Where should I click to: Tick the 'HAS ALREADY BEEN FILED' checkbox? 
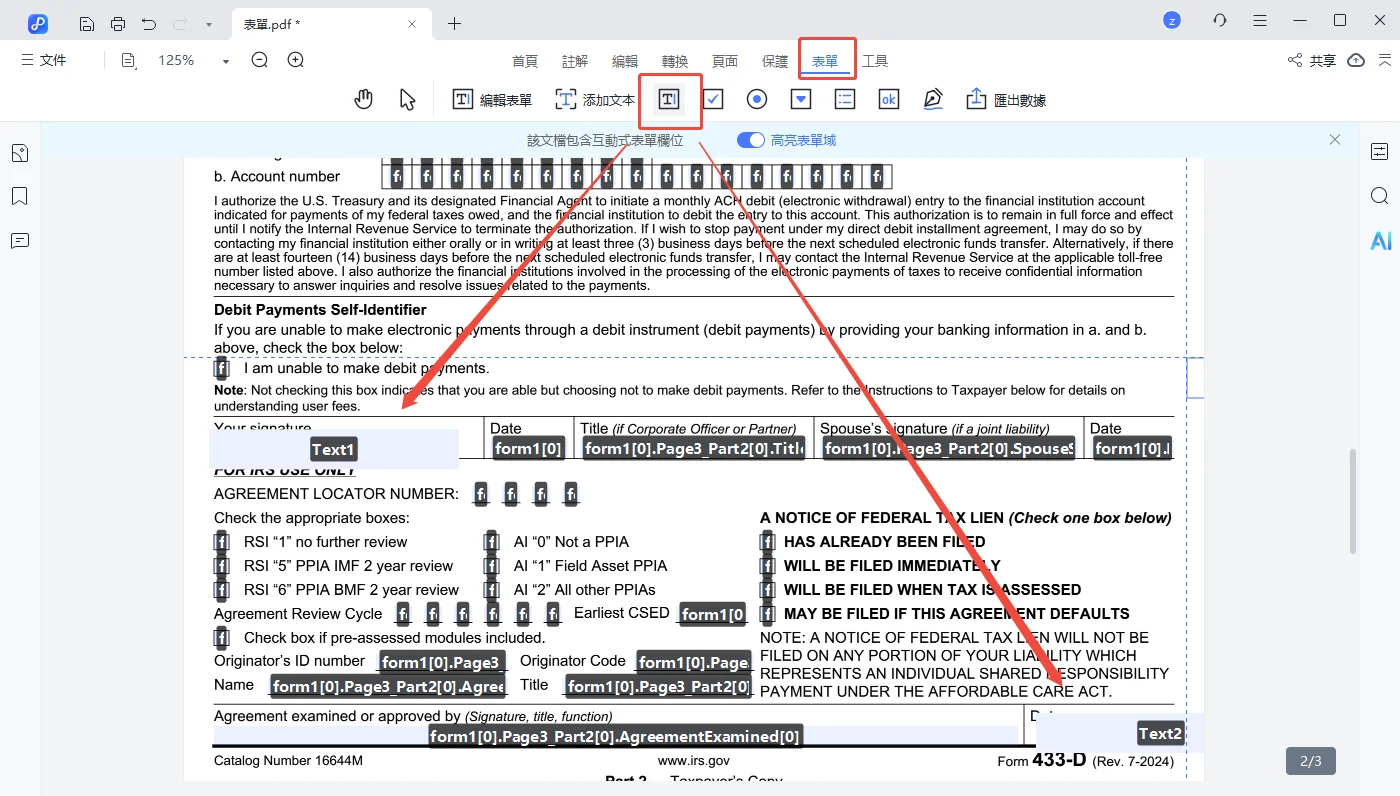click(767, 542)
